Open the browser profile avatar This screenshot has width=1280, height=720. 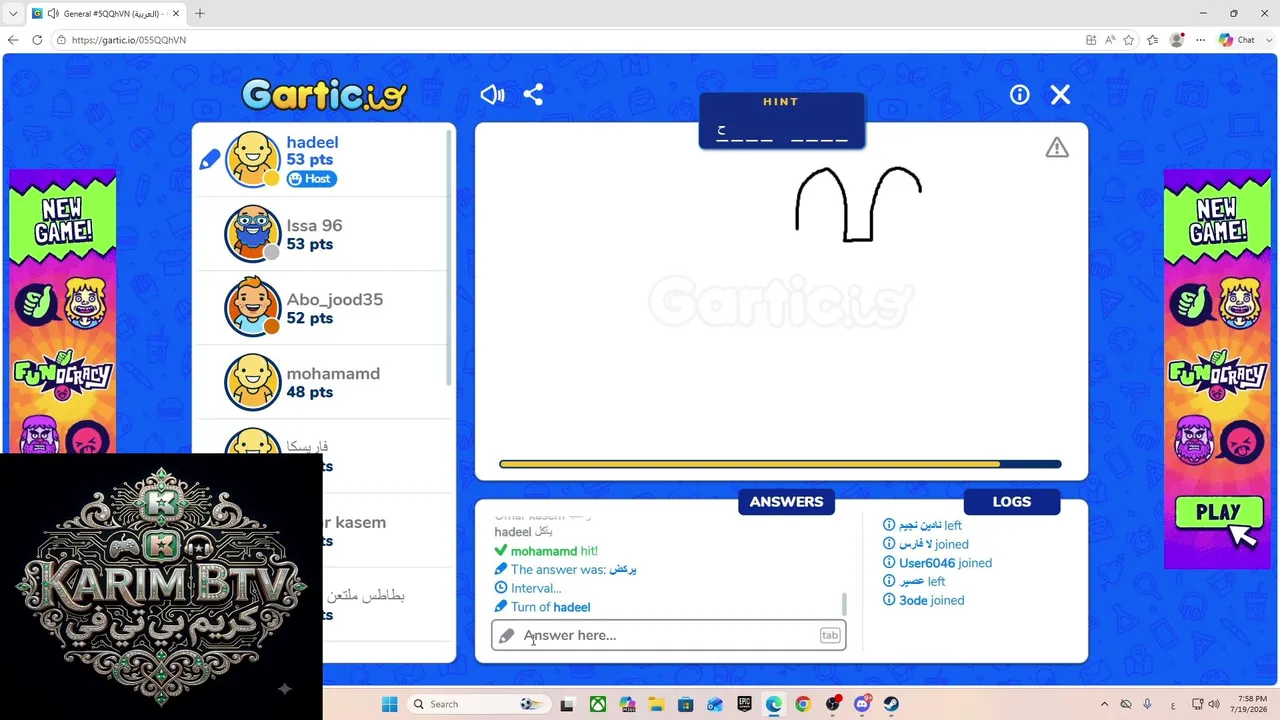1177,40
